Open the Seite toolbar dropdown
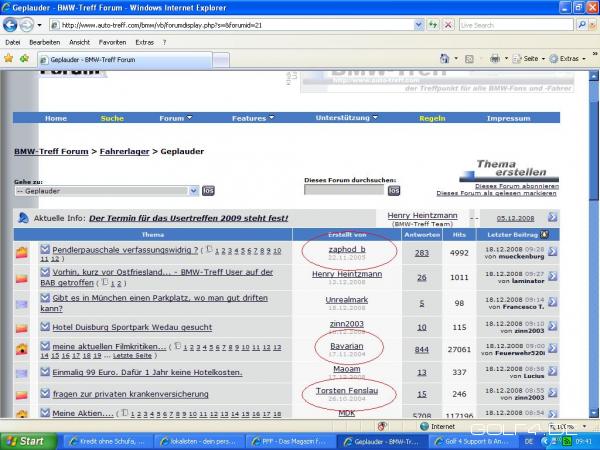The width and height of the screenshot is (600, 450). click(543, 59)
